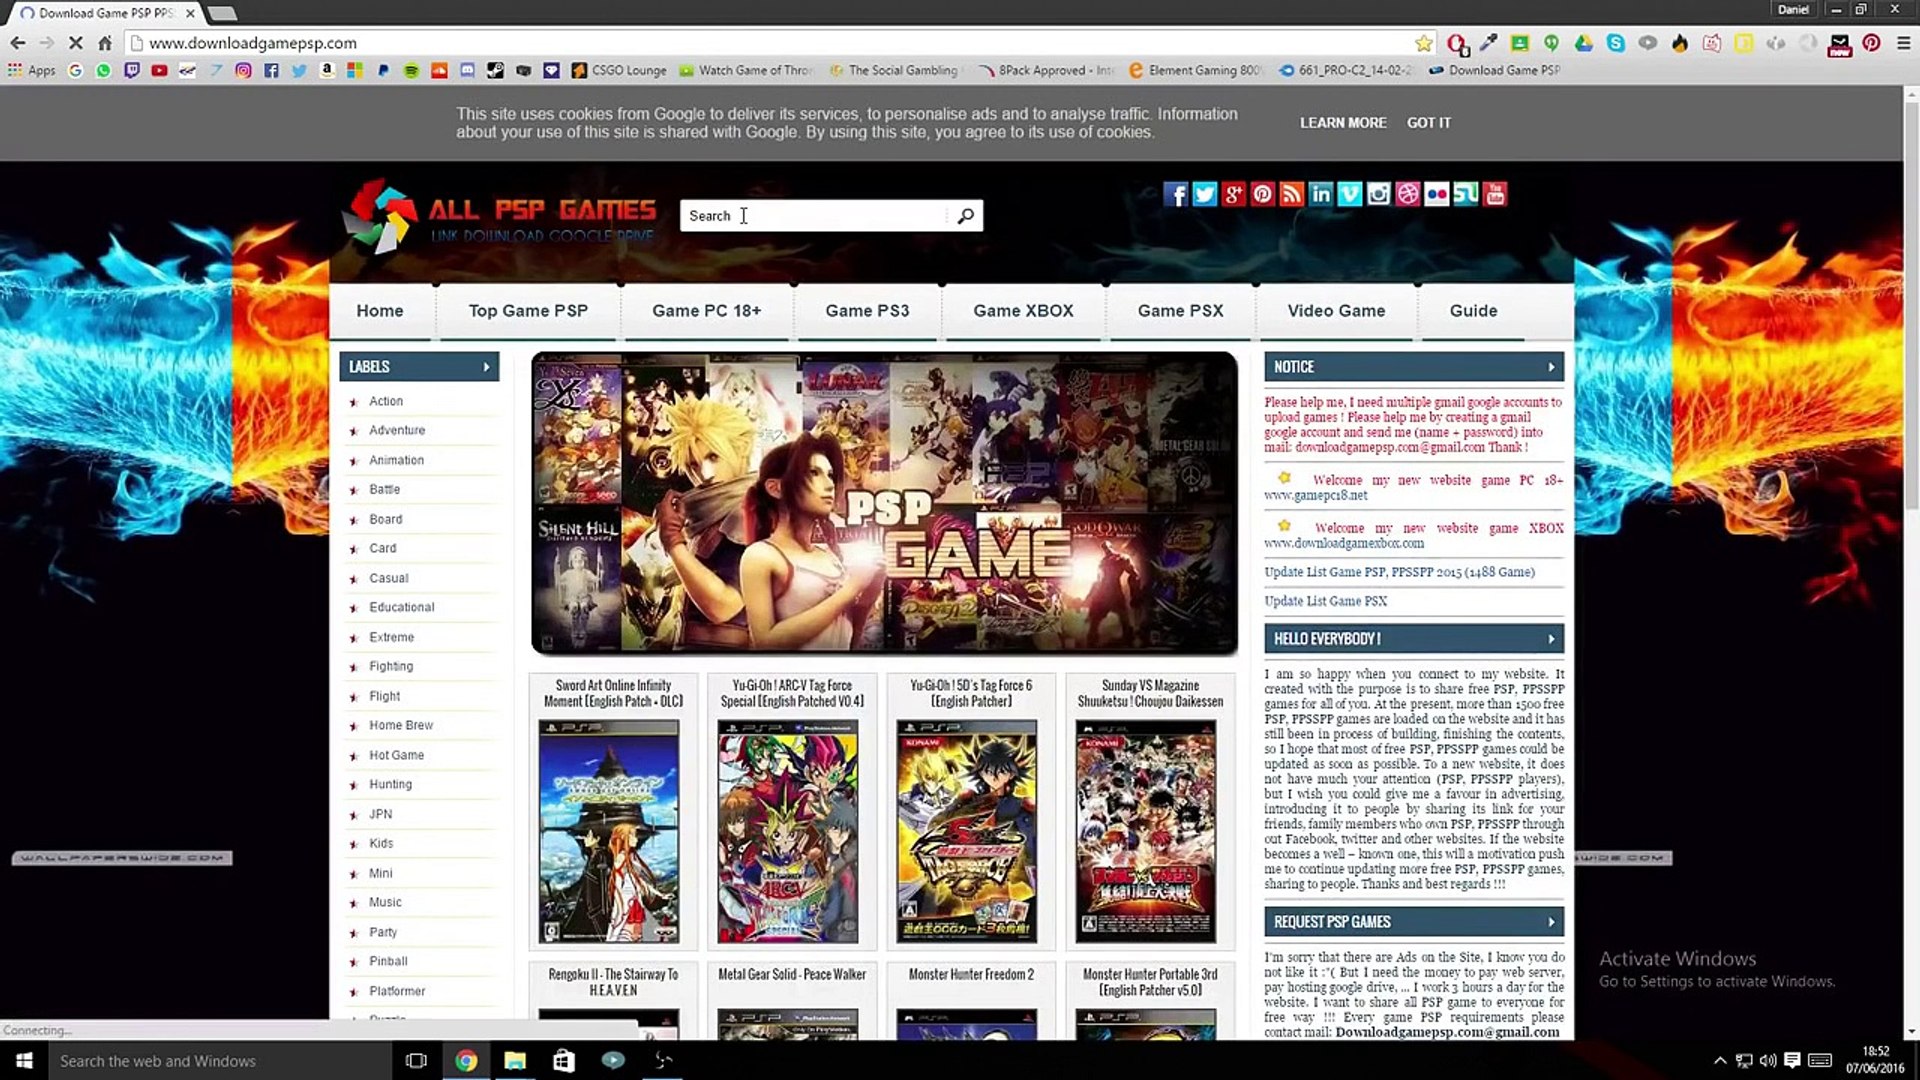Open the CSGO Lounge bookmark

(619, 70)
